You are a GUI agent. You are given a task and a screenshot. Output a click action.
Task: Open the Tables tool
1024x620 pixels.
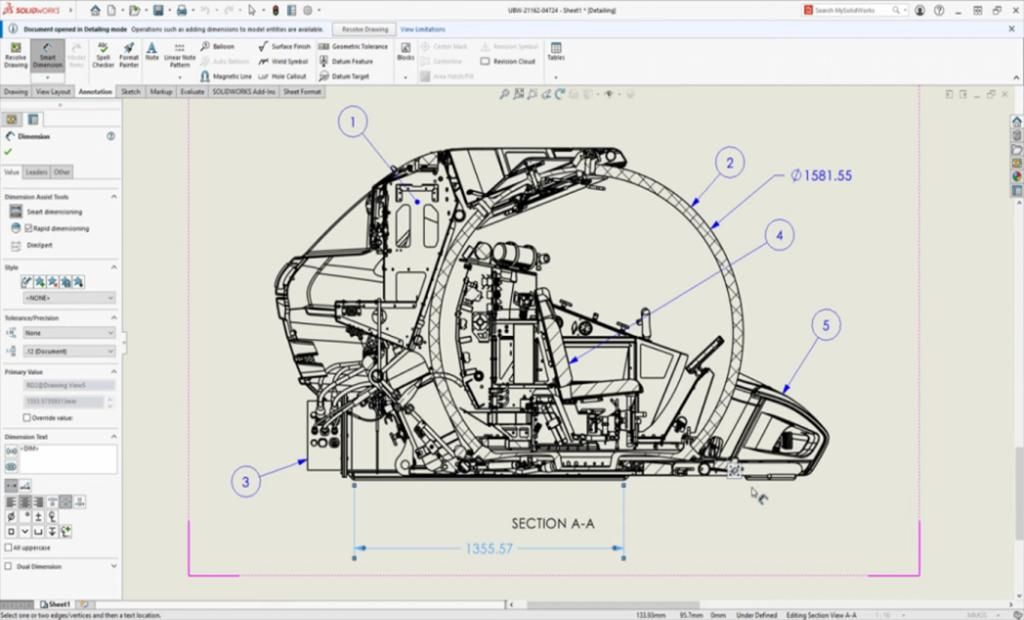[x=556, y=52]
